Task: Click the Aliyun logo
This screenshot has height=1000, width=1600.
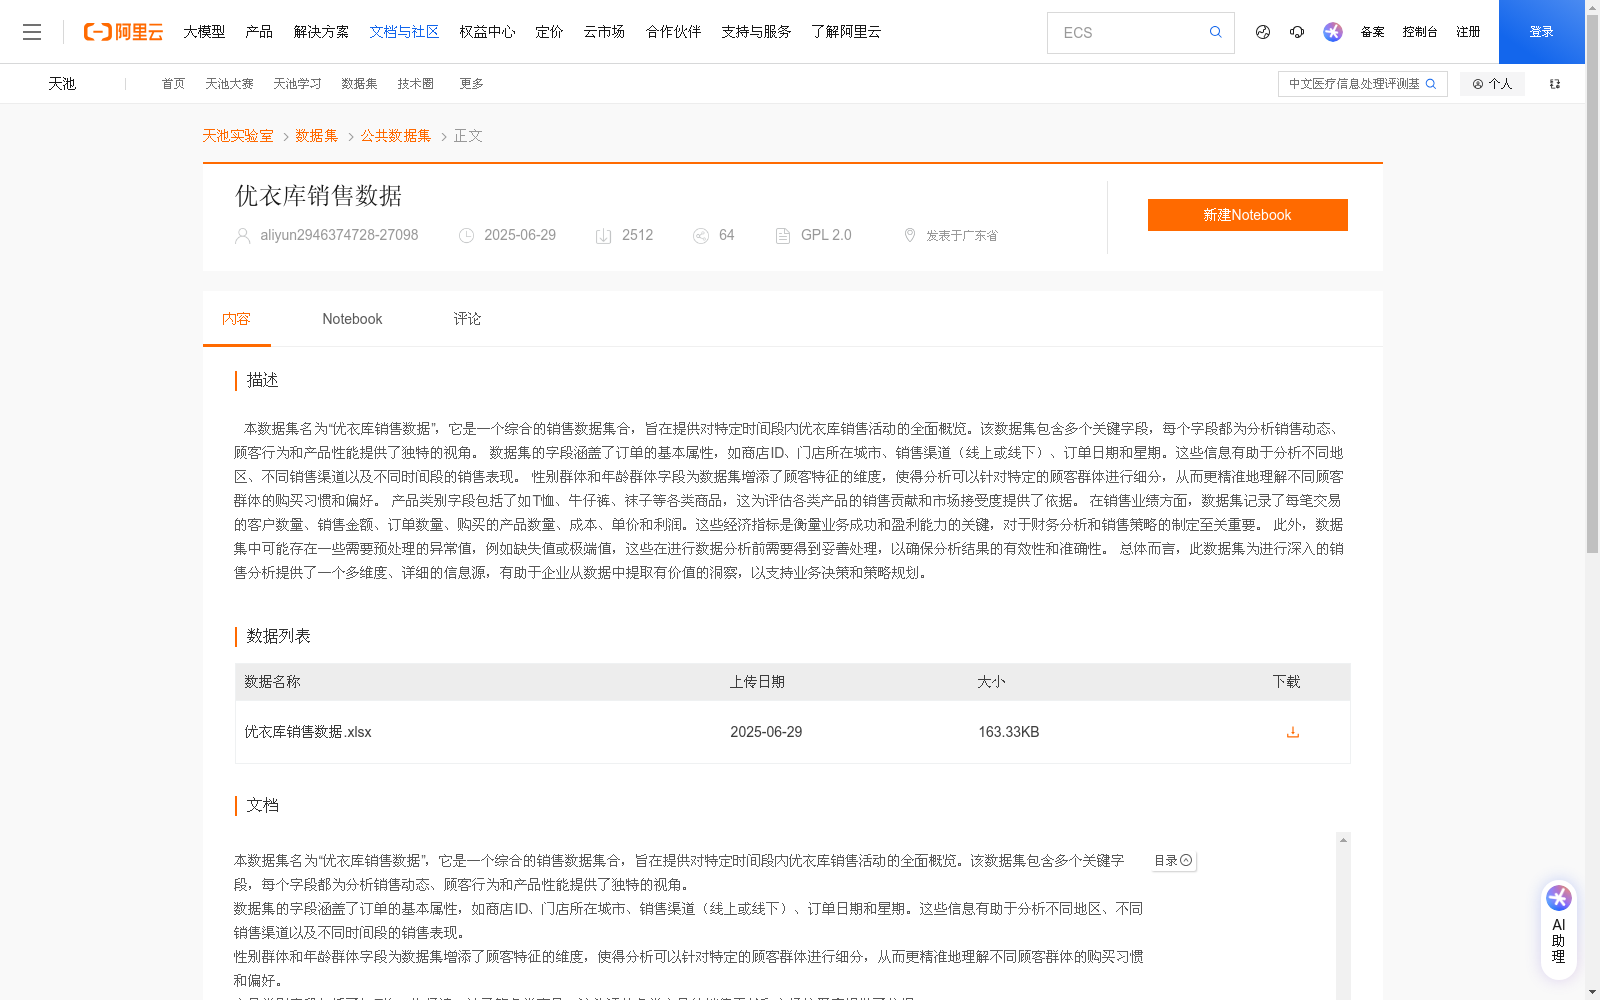Action: point(122,31)
